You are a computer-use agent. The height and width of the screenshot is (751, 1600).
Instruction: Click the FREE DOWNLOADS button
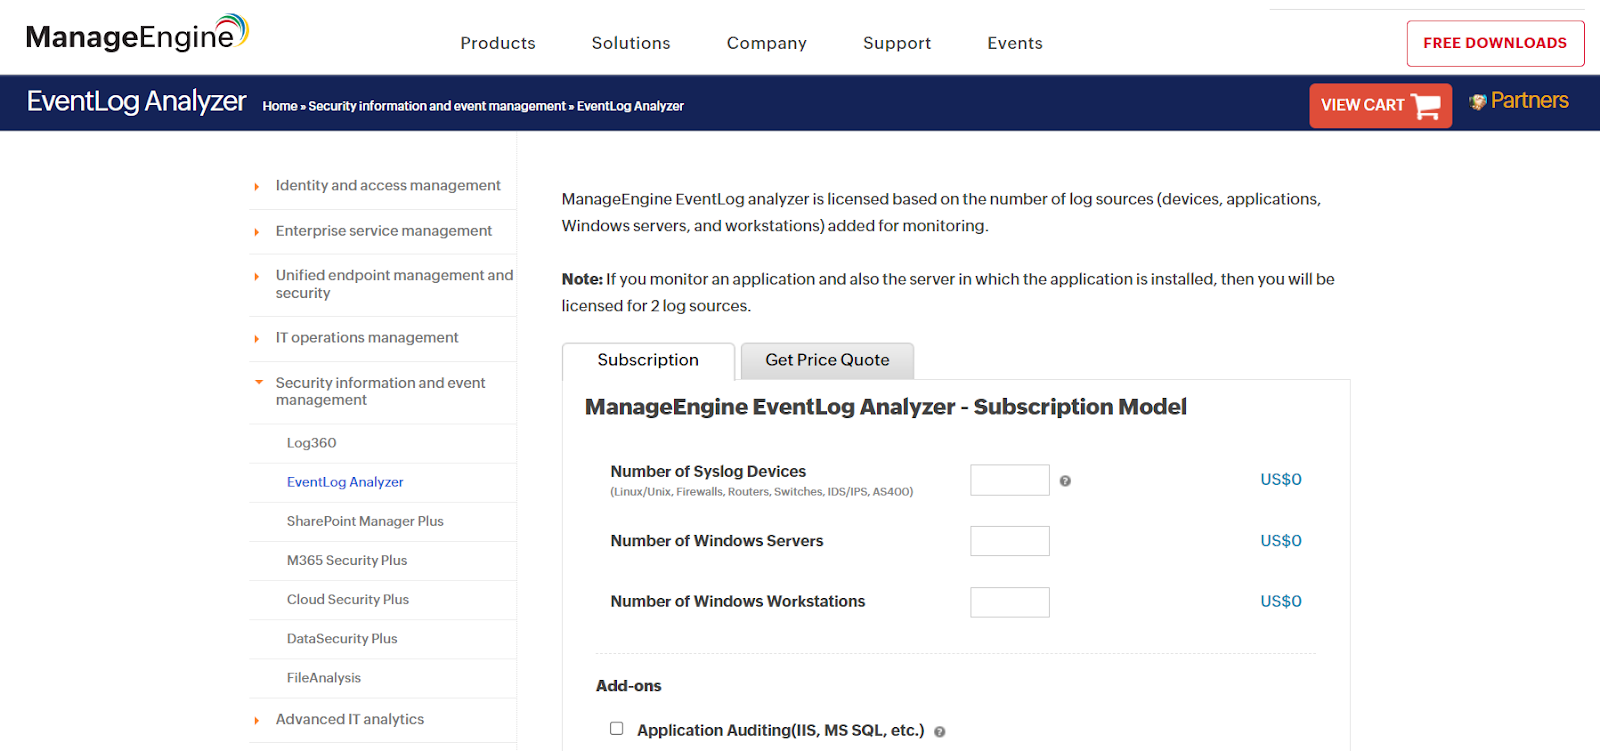tap(1495, 43)
